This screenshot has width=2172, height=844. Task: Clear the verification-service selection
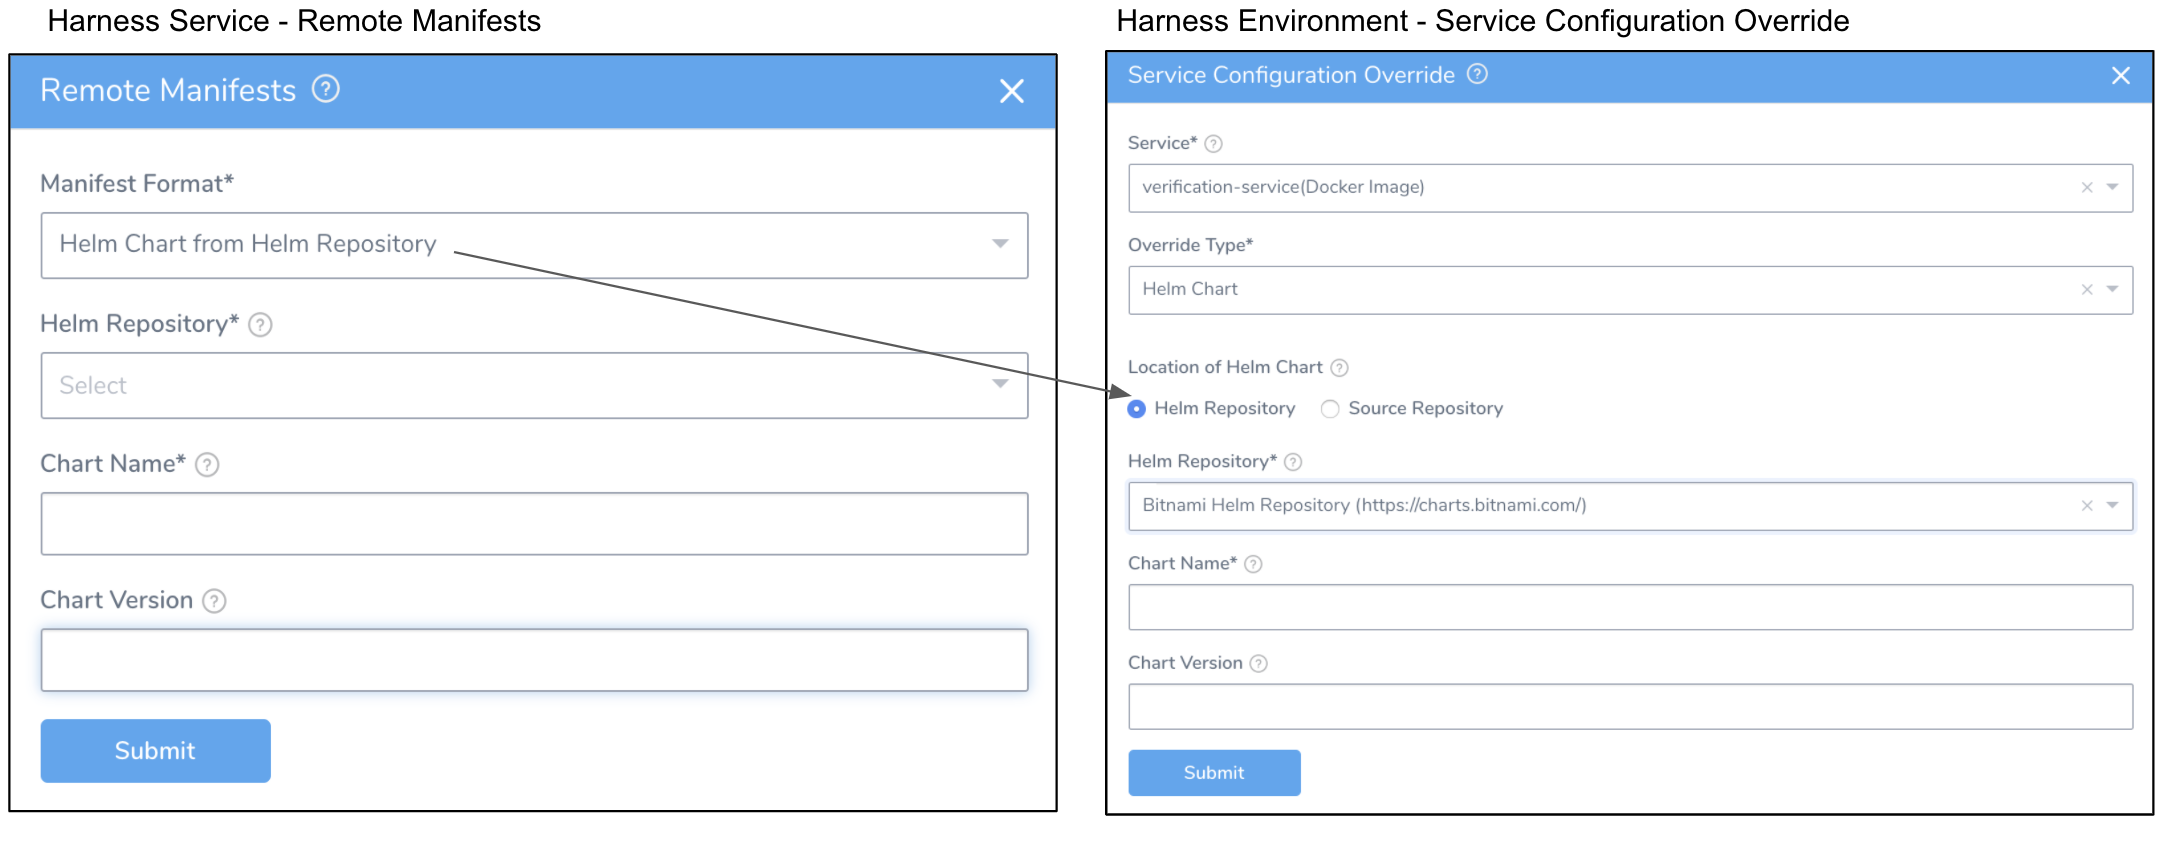coord(2087,188)
